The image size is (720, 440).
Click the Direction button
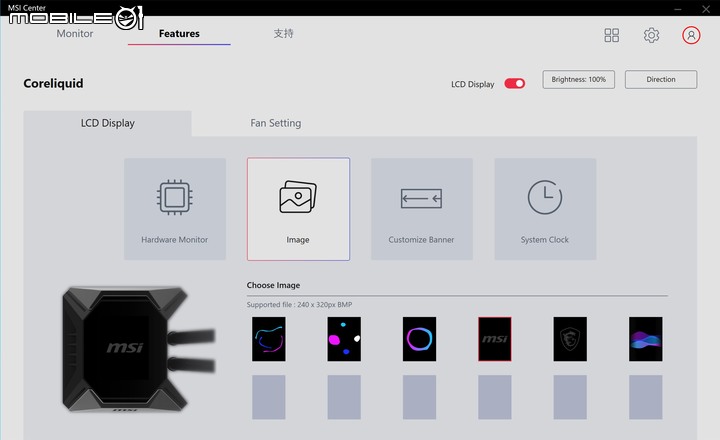(x=661, y=79)
